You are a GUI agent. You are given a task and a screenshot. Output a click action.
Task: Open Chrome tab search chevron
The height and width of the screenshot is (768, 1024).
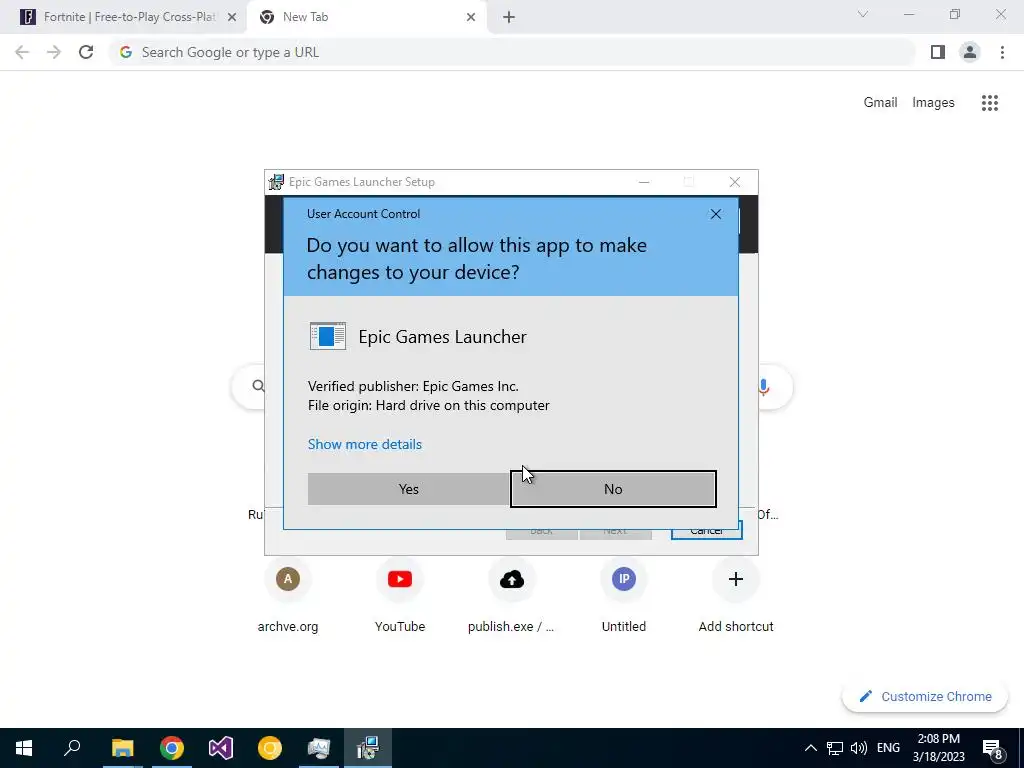coord(863,14)
